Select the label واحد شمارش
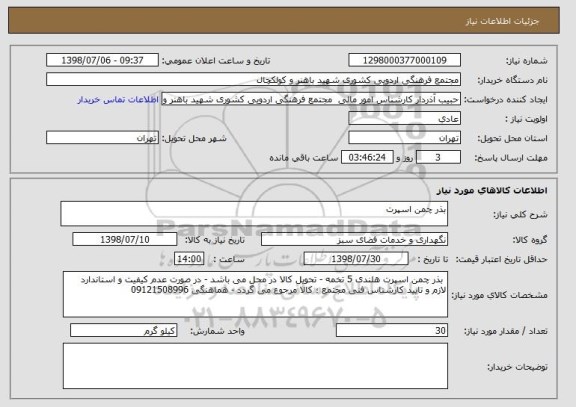Viewport: 576px width, 407px height. [217, 331]
